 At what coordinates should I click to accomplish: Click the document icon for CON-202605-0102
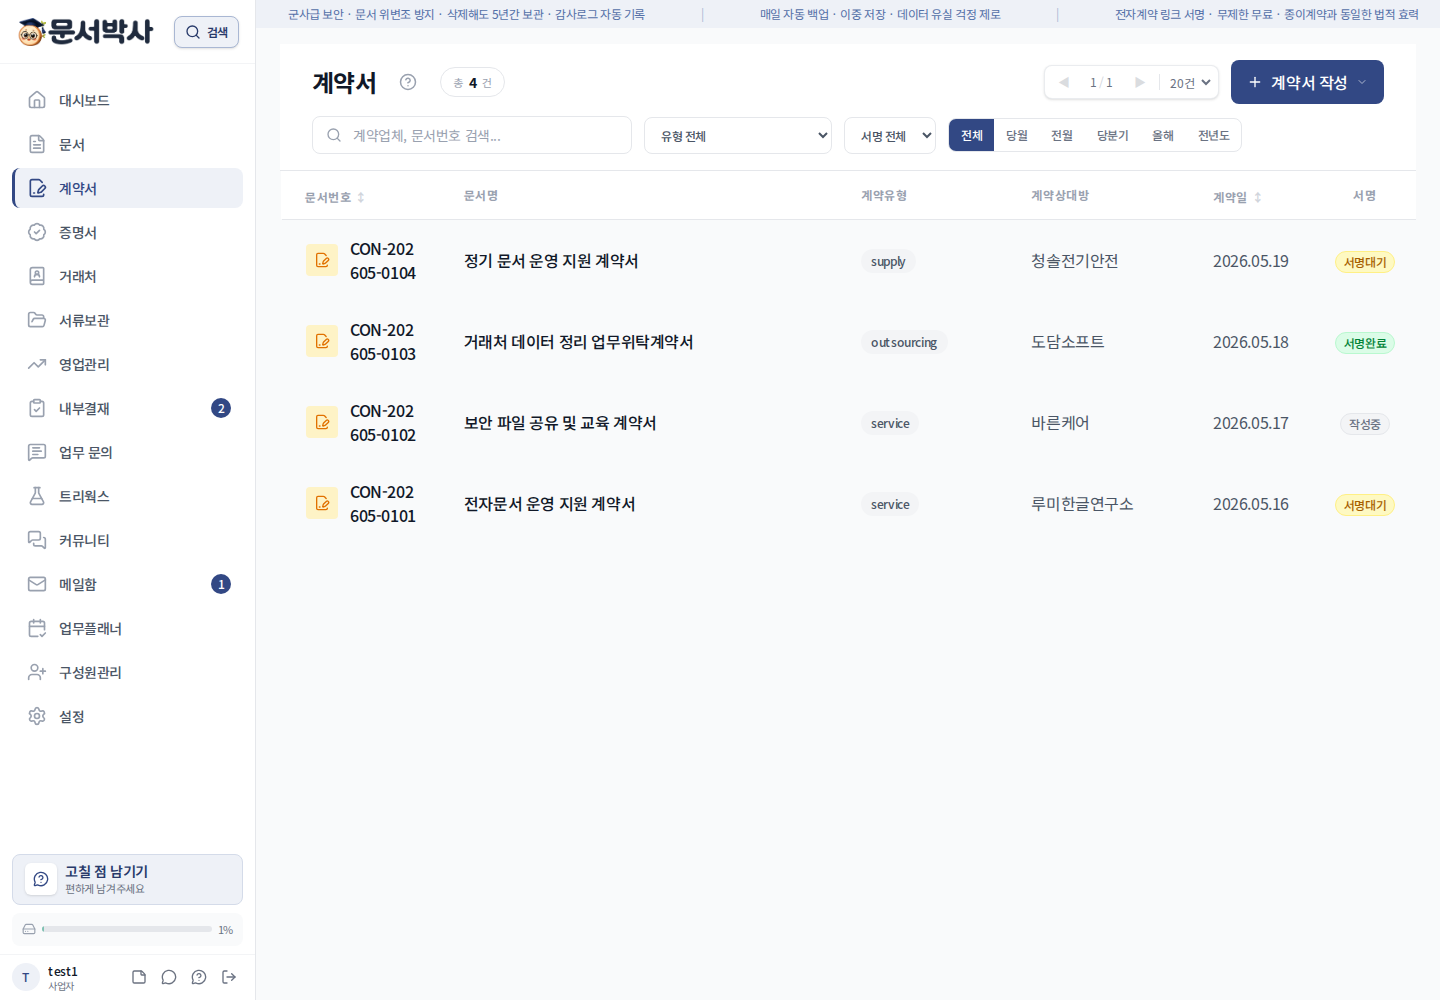[x=322, y=422]
